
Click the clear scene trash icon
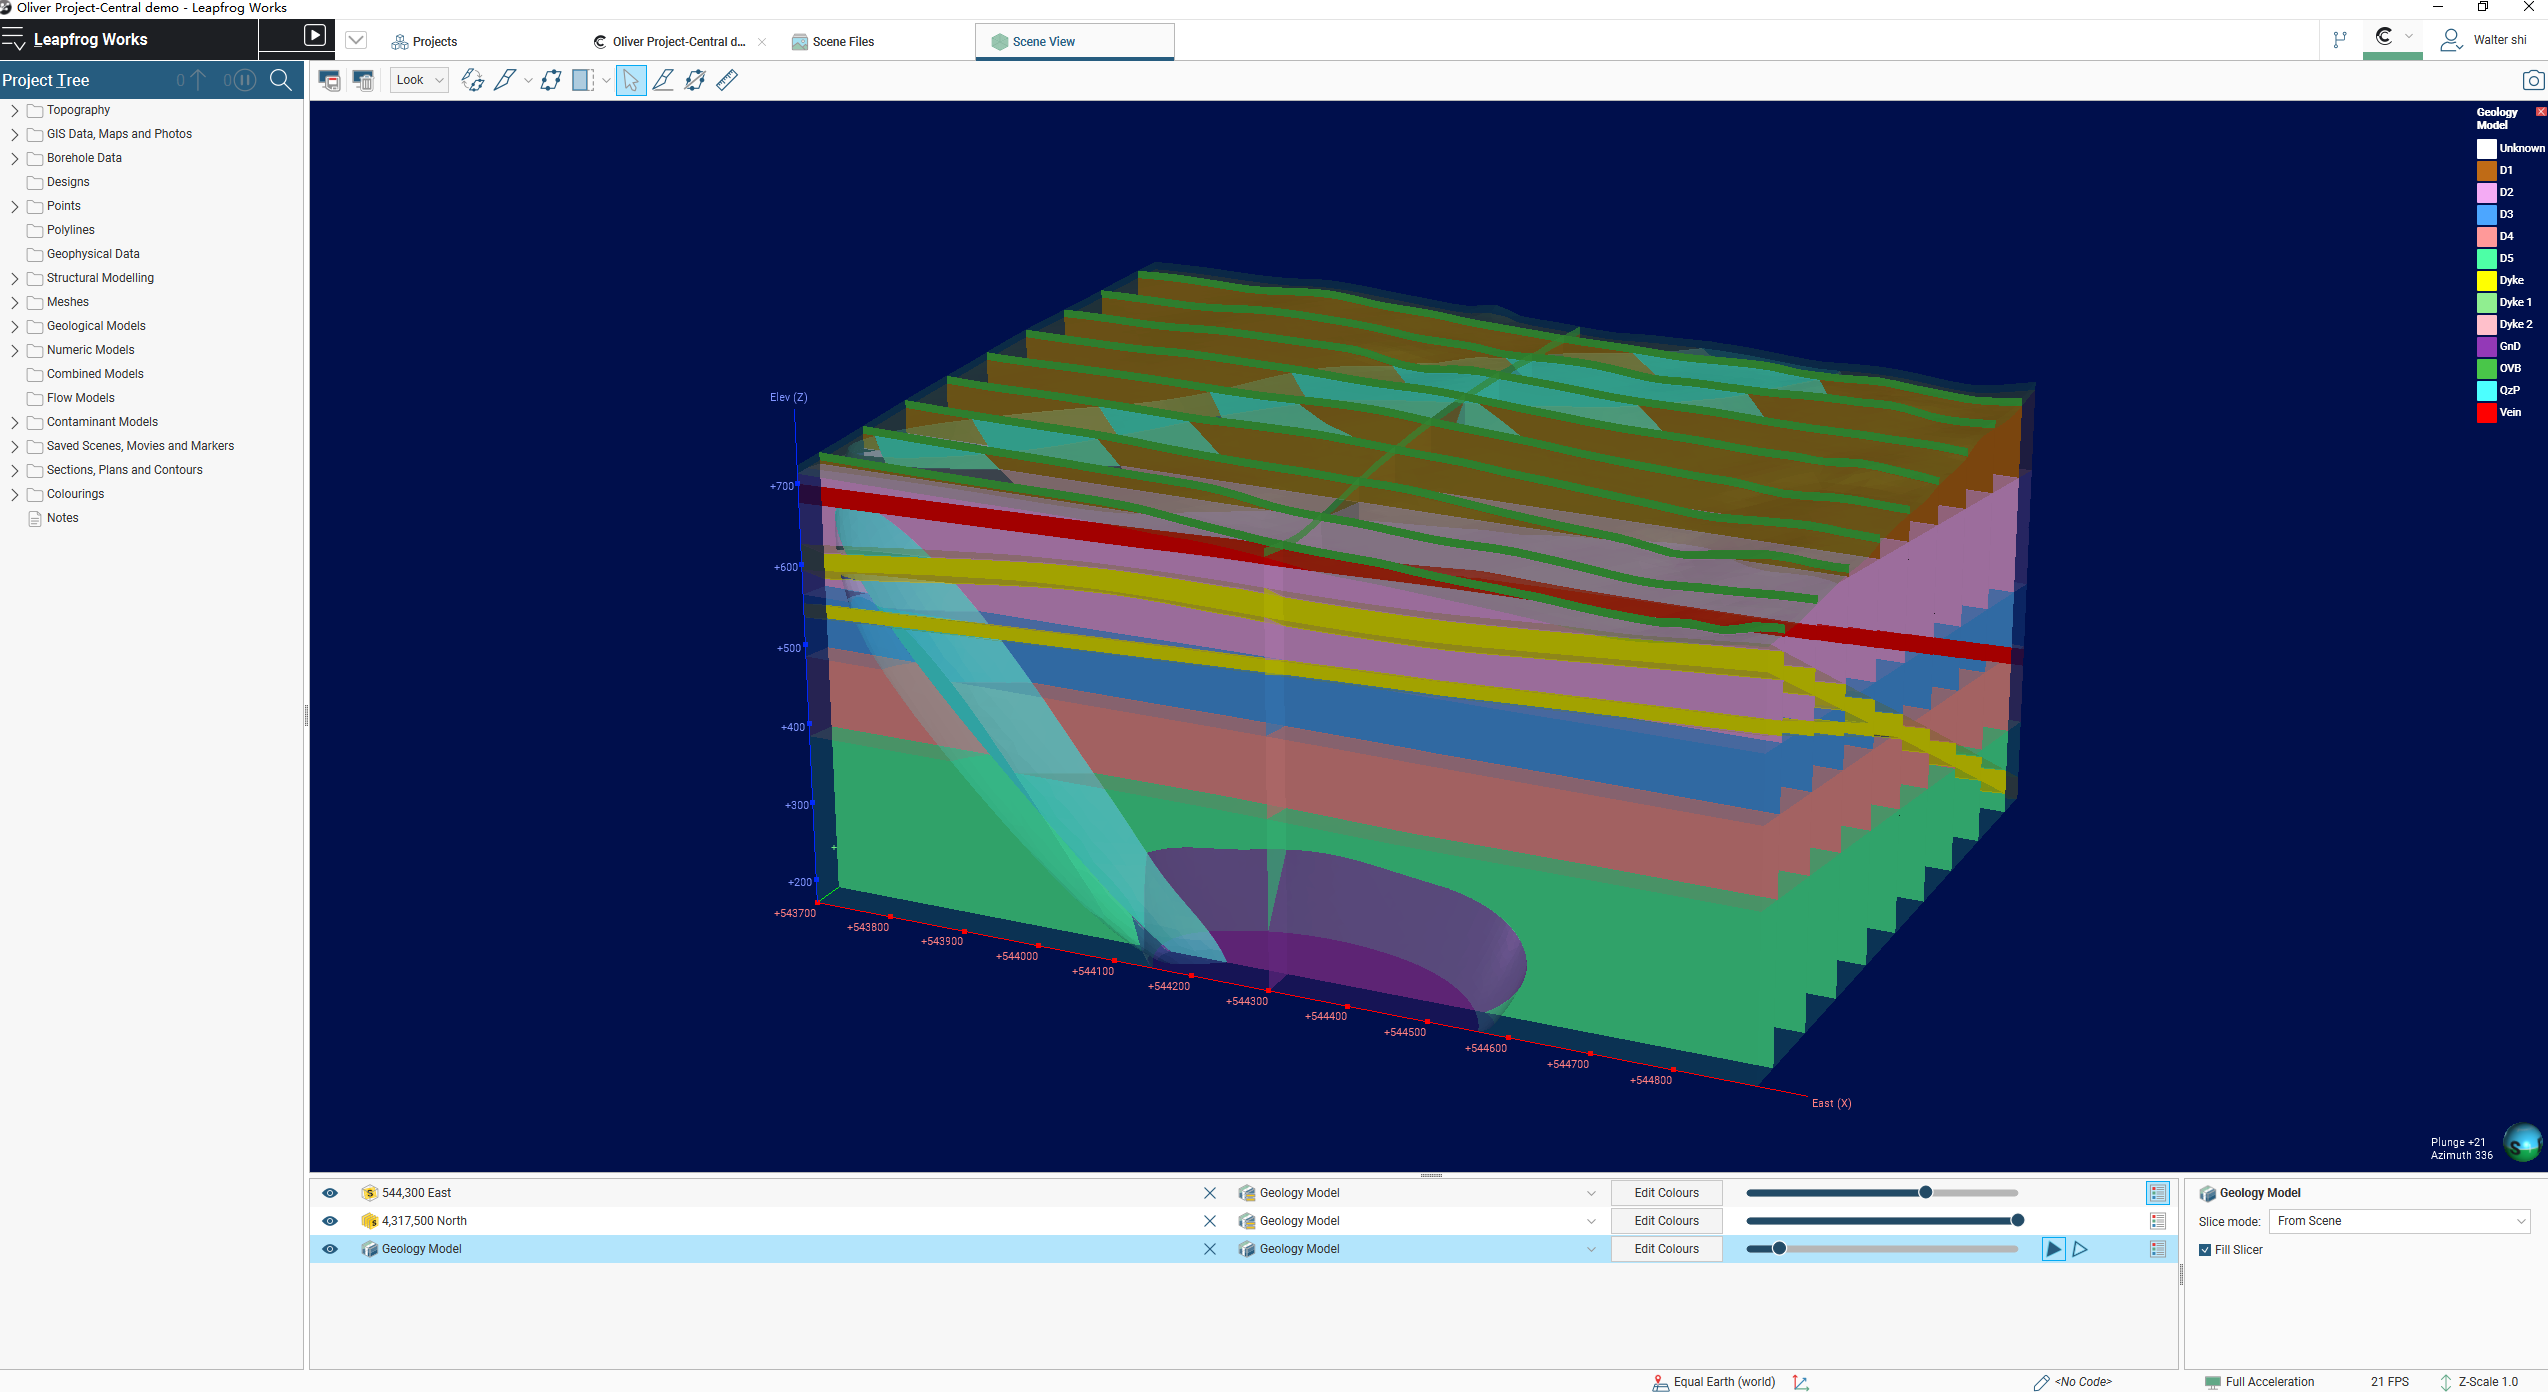click(363, 80)
